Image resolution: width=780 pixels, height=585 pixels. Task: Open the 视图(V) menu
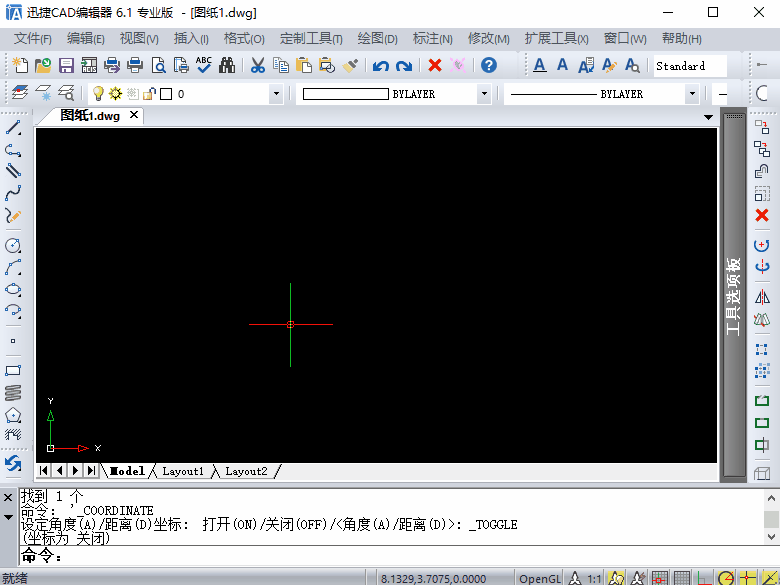139,39
